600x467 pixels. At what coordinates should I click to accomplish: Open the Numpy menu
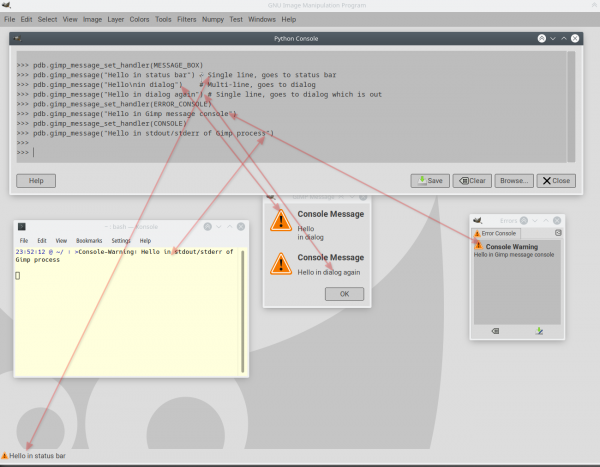[213, 19]
